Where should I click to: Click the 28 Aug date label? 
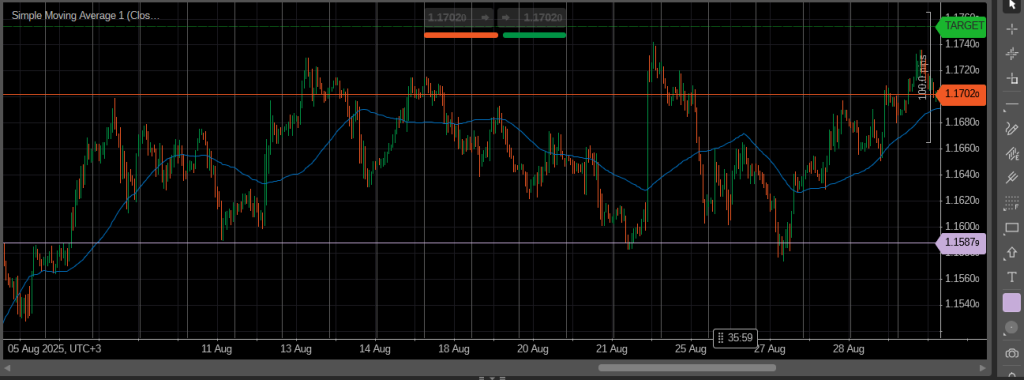(848, 349)
